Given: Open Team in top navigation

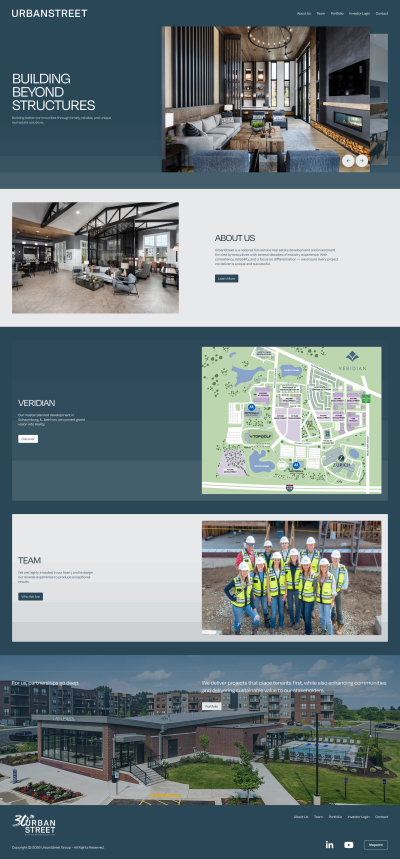Looking at the screenshot, I should click(x=321, y=13).
